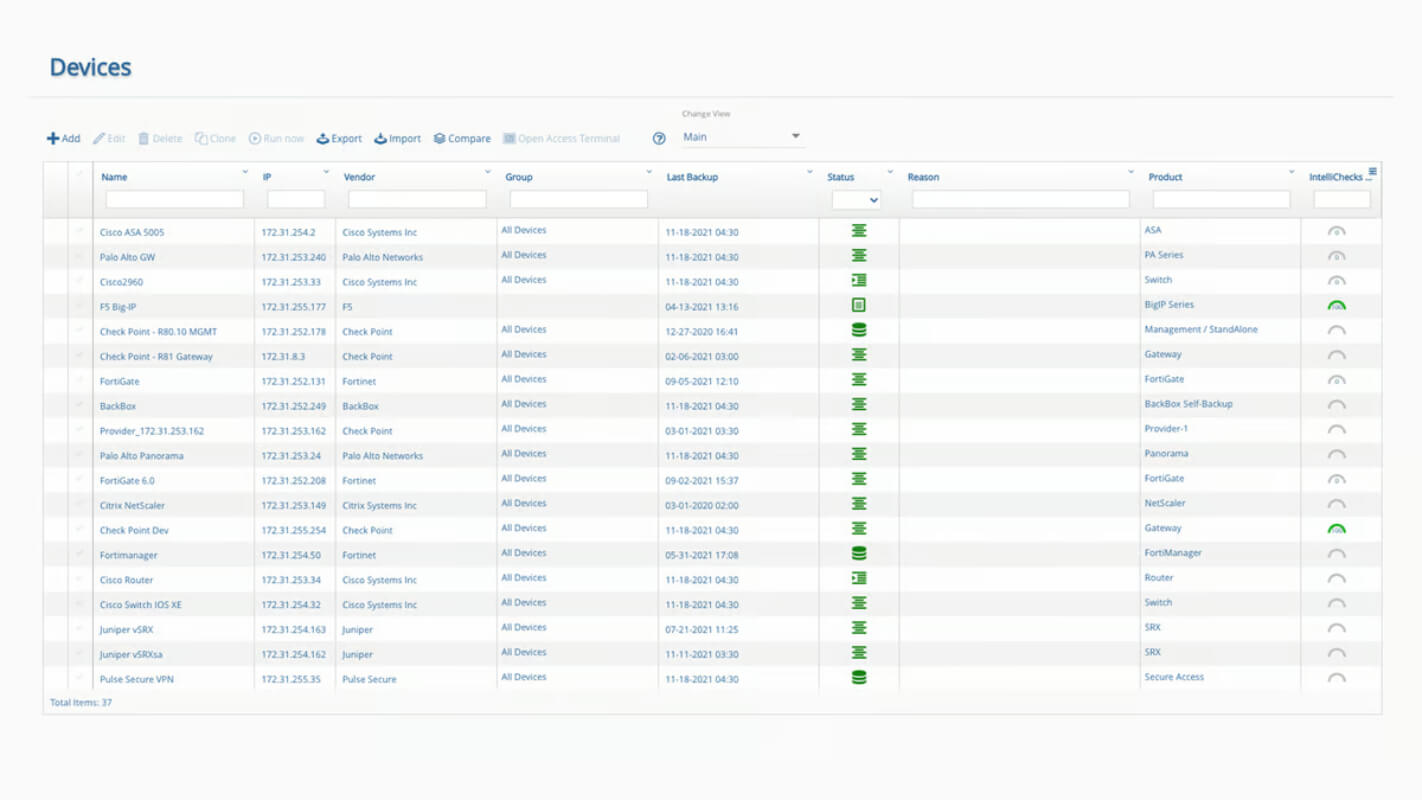
Task: Click the Total Items: 37 text
Action: pos(81,703)
